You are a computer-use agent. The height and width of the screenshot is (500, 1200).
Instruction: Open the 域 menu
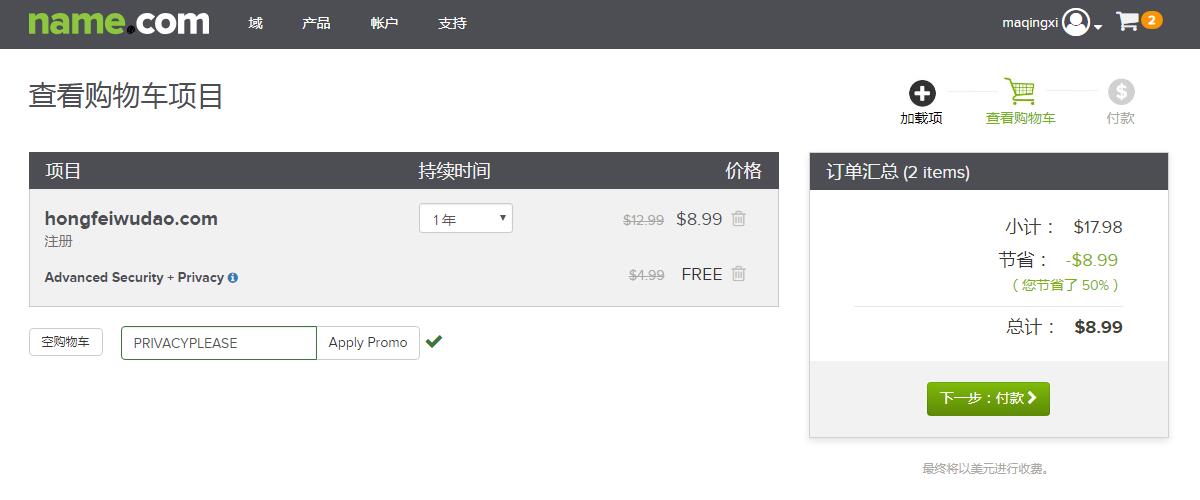tap(256, 23)
